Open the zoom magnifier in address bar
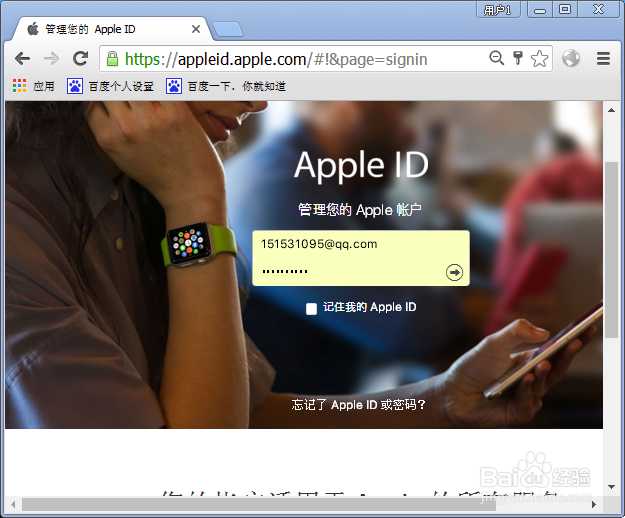The image size is (625, 518). click(496, 58)
